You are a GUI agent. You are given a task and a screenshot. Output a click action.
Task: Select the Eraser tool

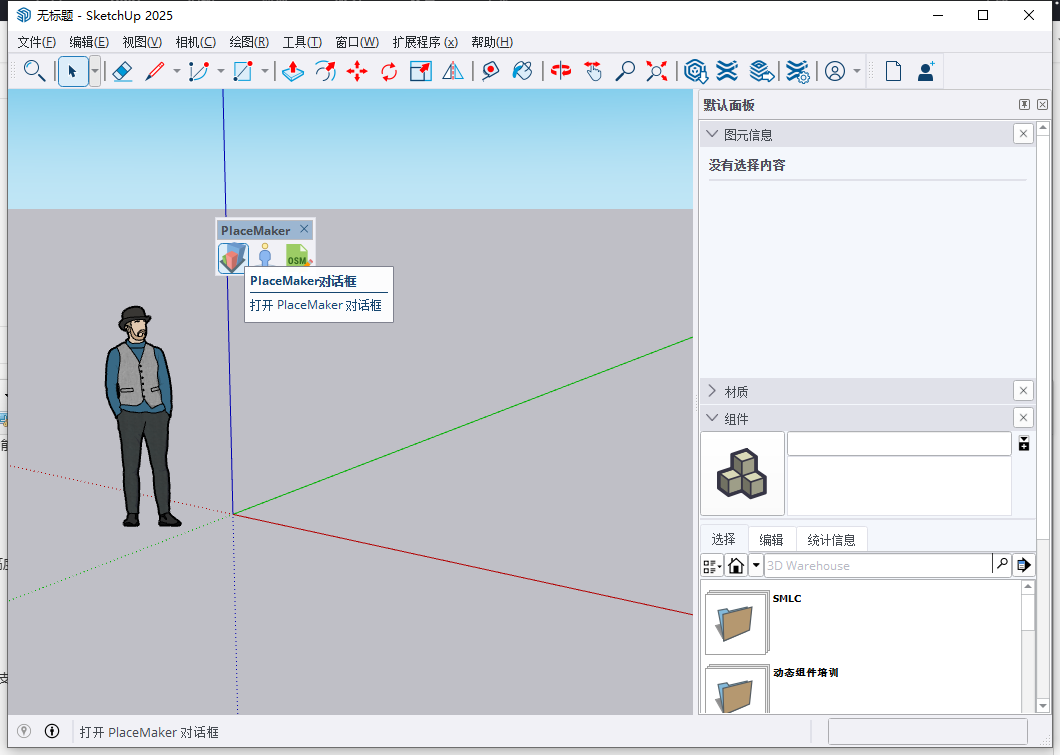click(123, 71)
